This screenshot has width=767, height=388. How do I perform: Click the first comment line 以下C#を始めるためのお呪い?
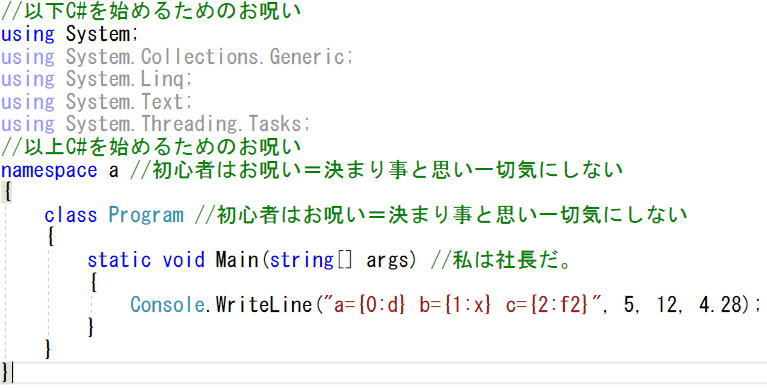[151, 11]
